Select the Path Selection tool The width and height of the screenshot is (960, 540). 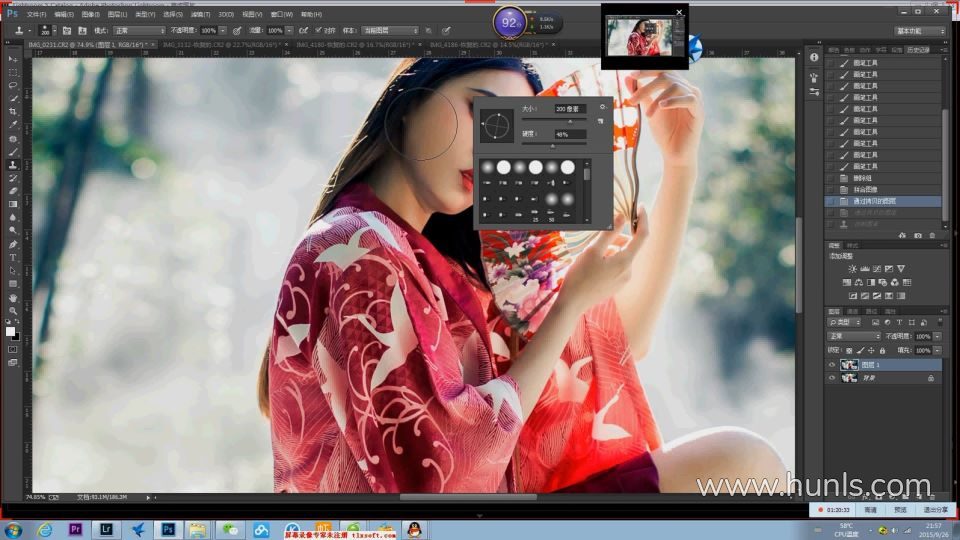click(13, 271)
